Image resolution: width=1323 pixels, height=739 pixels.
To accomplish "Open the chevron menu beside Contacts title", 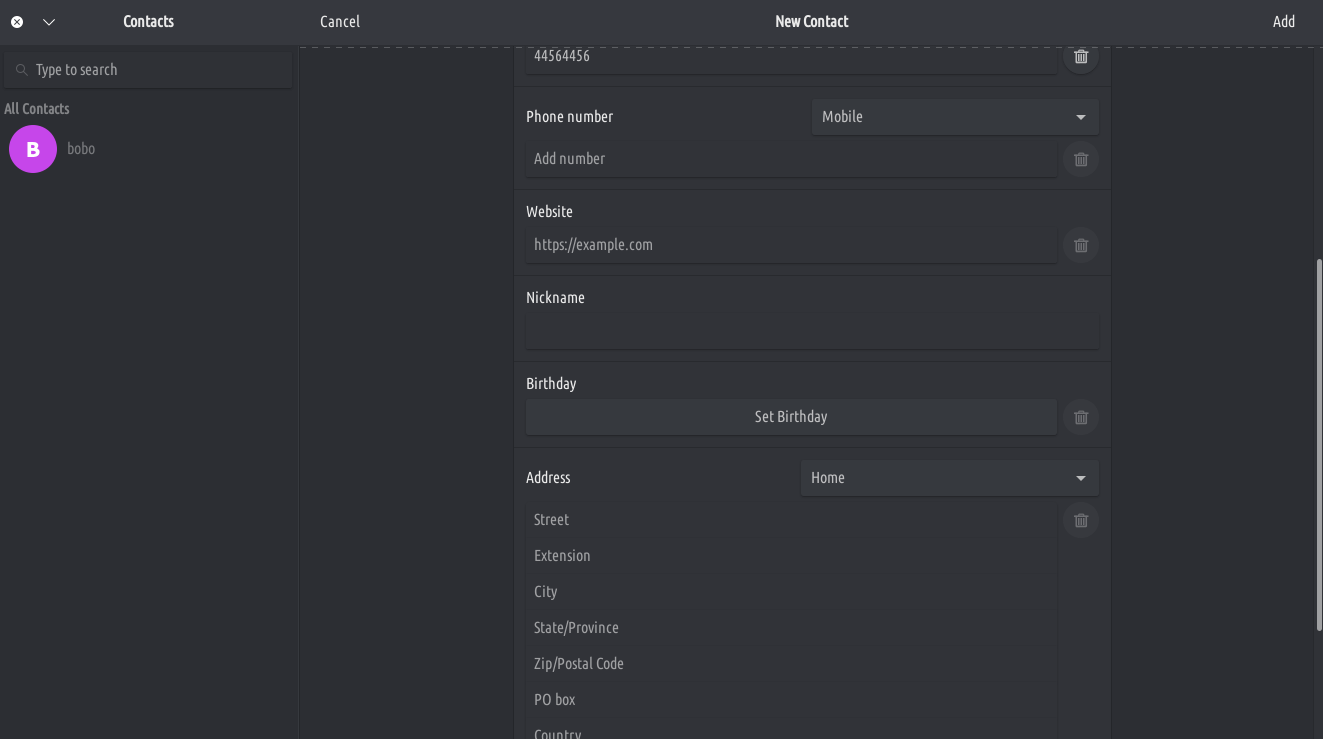I will pos(49,21).
